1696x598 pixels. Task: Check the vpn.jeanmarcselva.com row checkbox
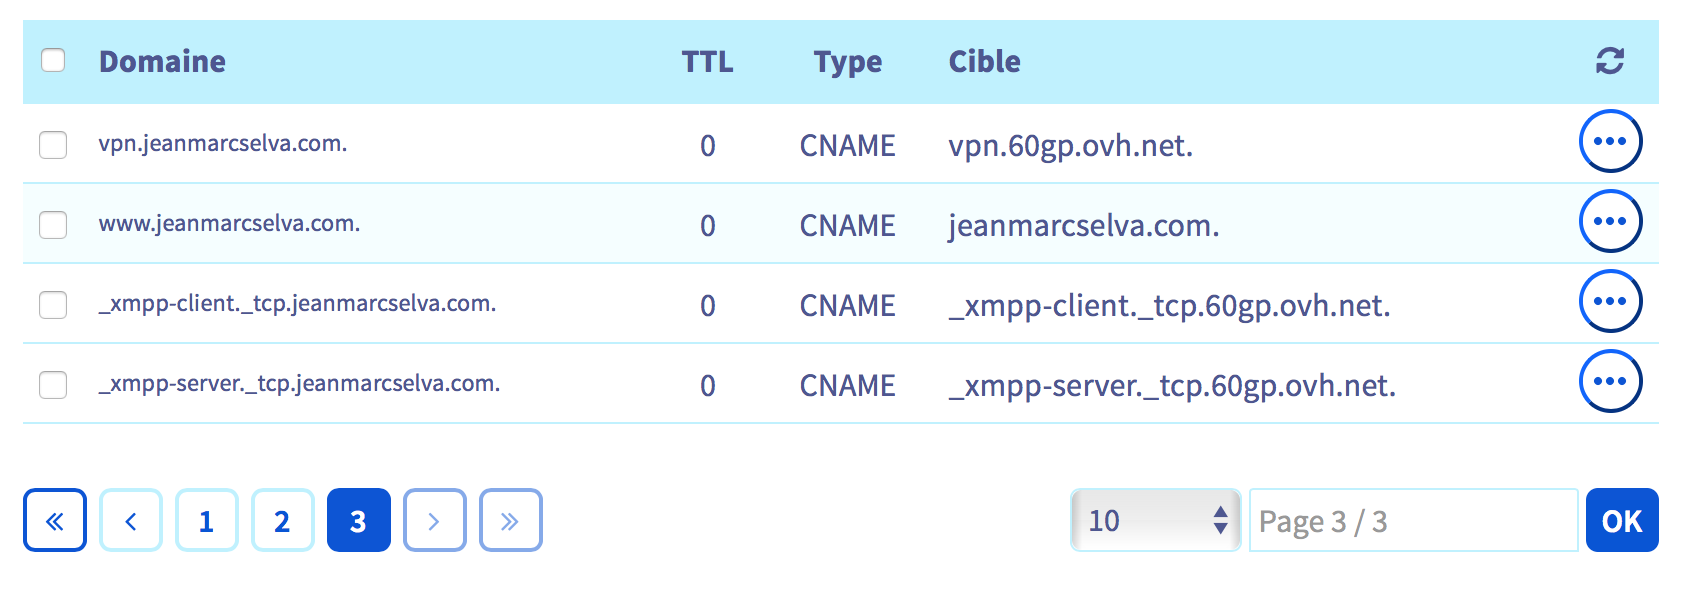coord(53,145)
